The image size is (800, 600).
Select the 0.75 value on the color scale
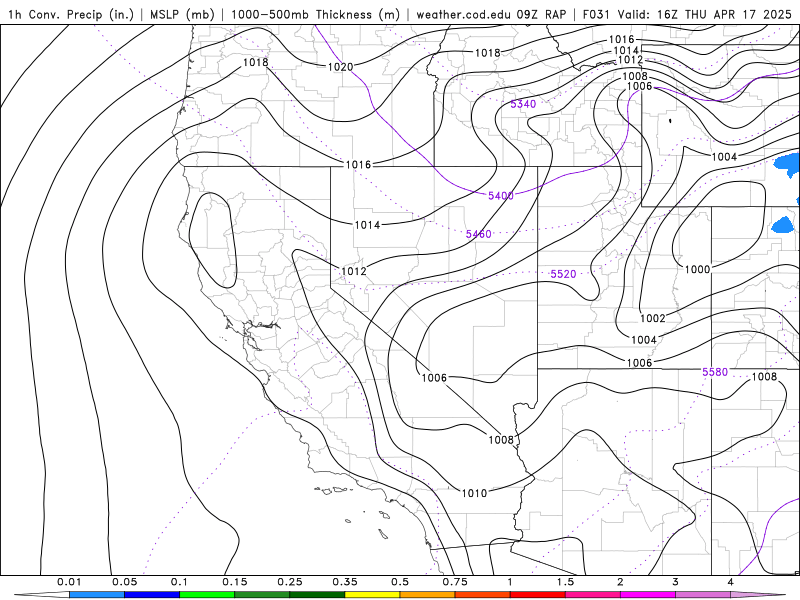[x=455, y=582]
